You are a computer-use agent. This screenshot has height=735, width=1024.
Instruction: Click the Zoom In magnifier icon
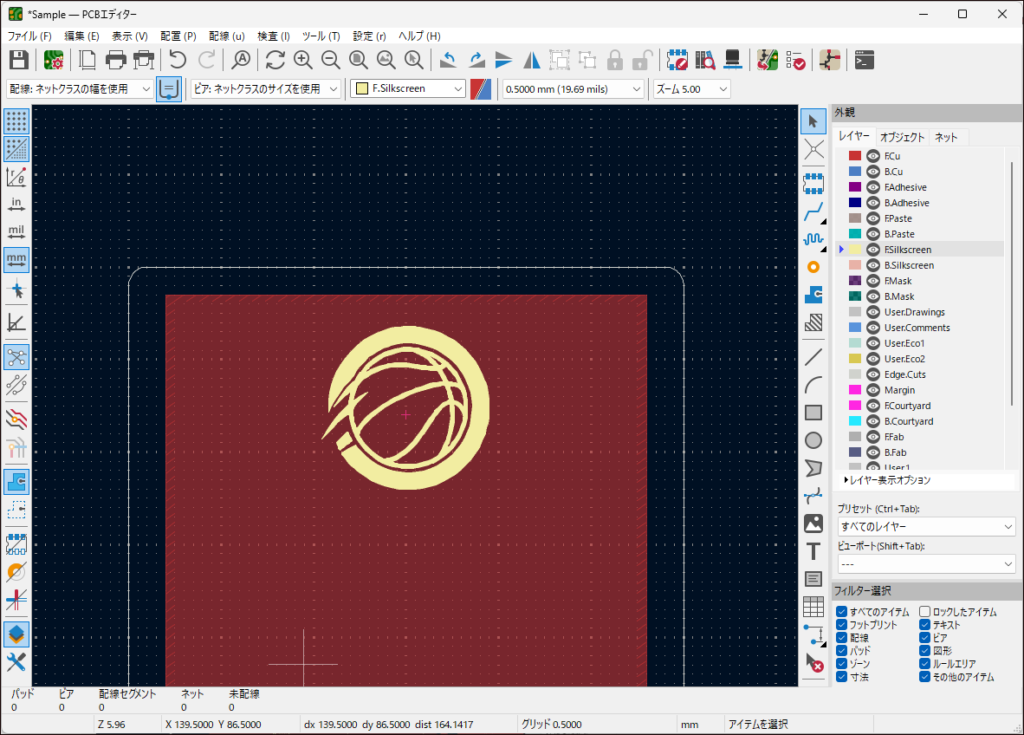(x=303, y=59)
